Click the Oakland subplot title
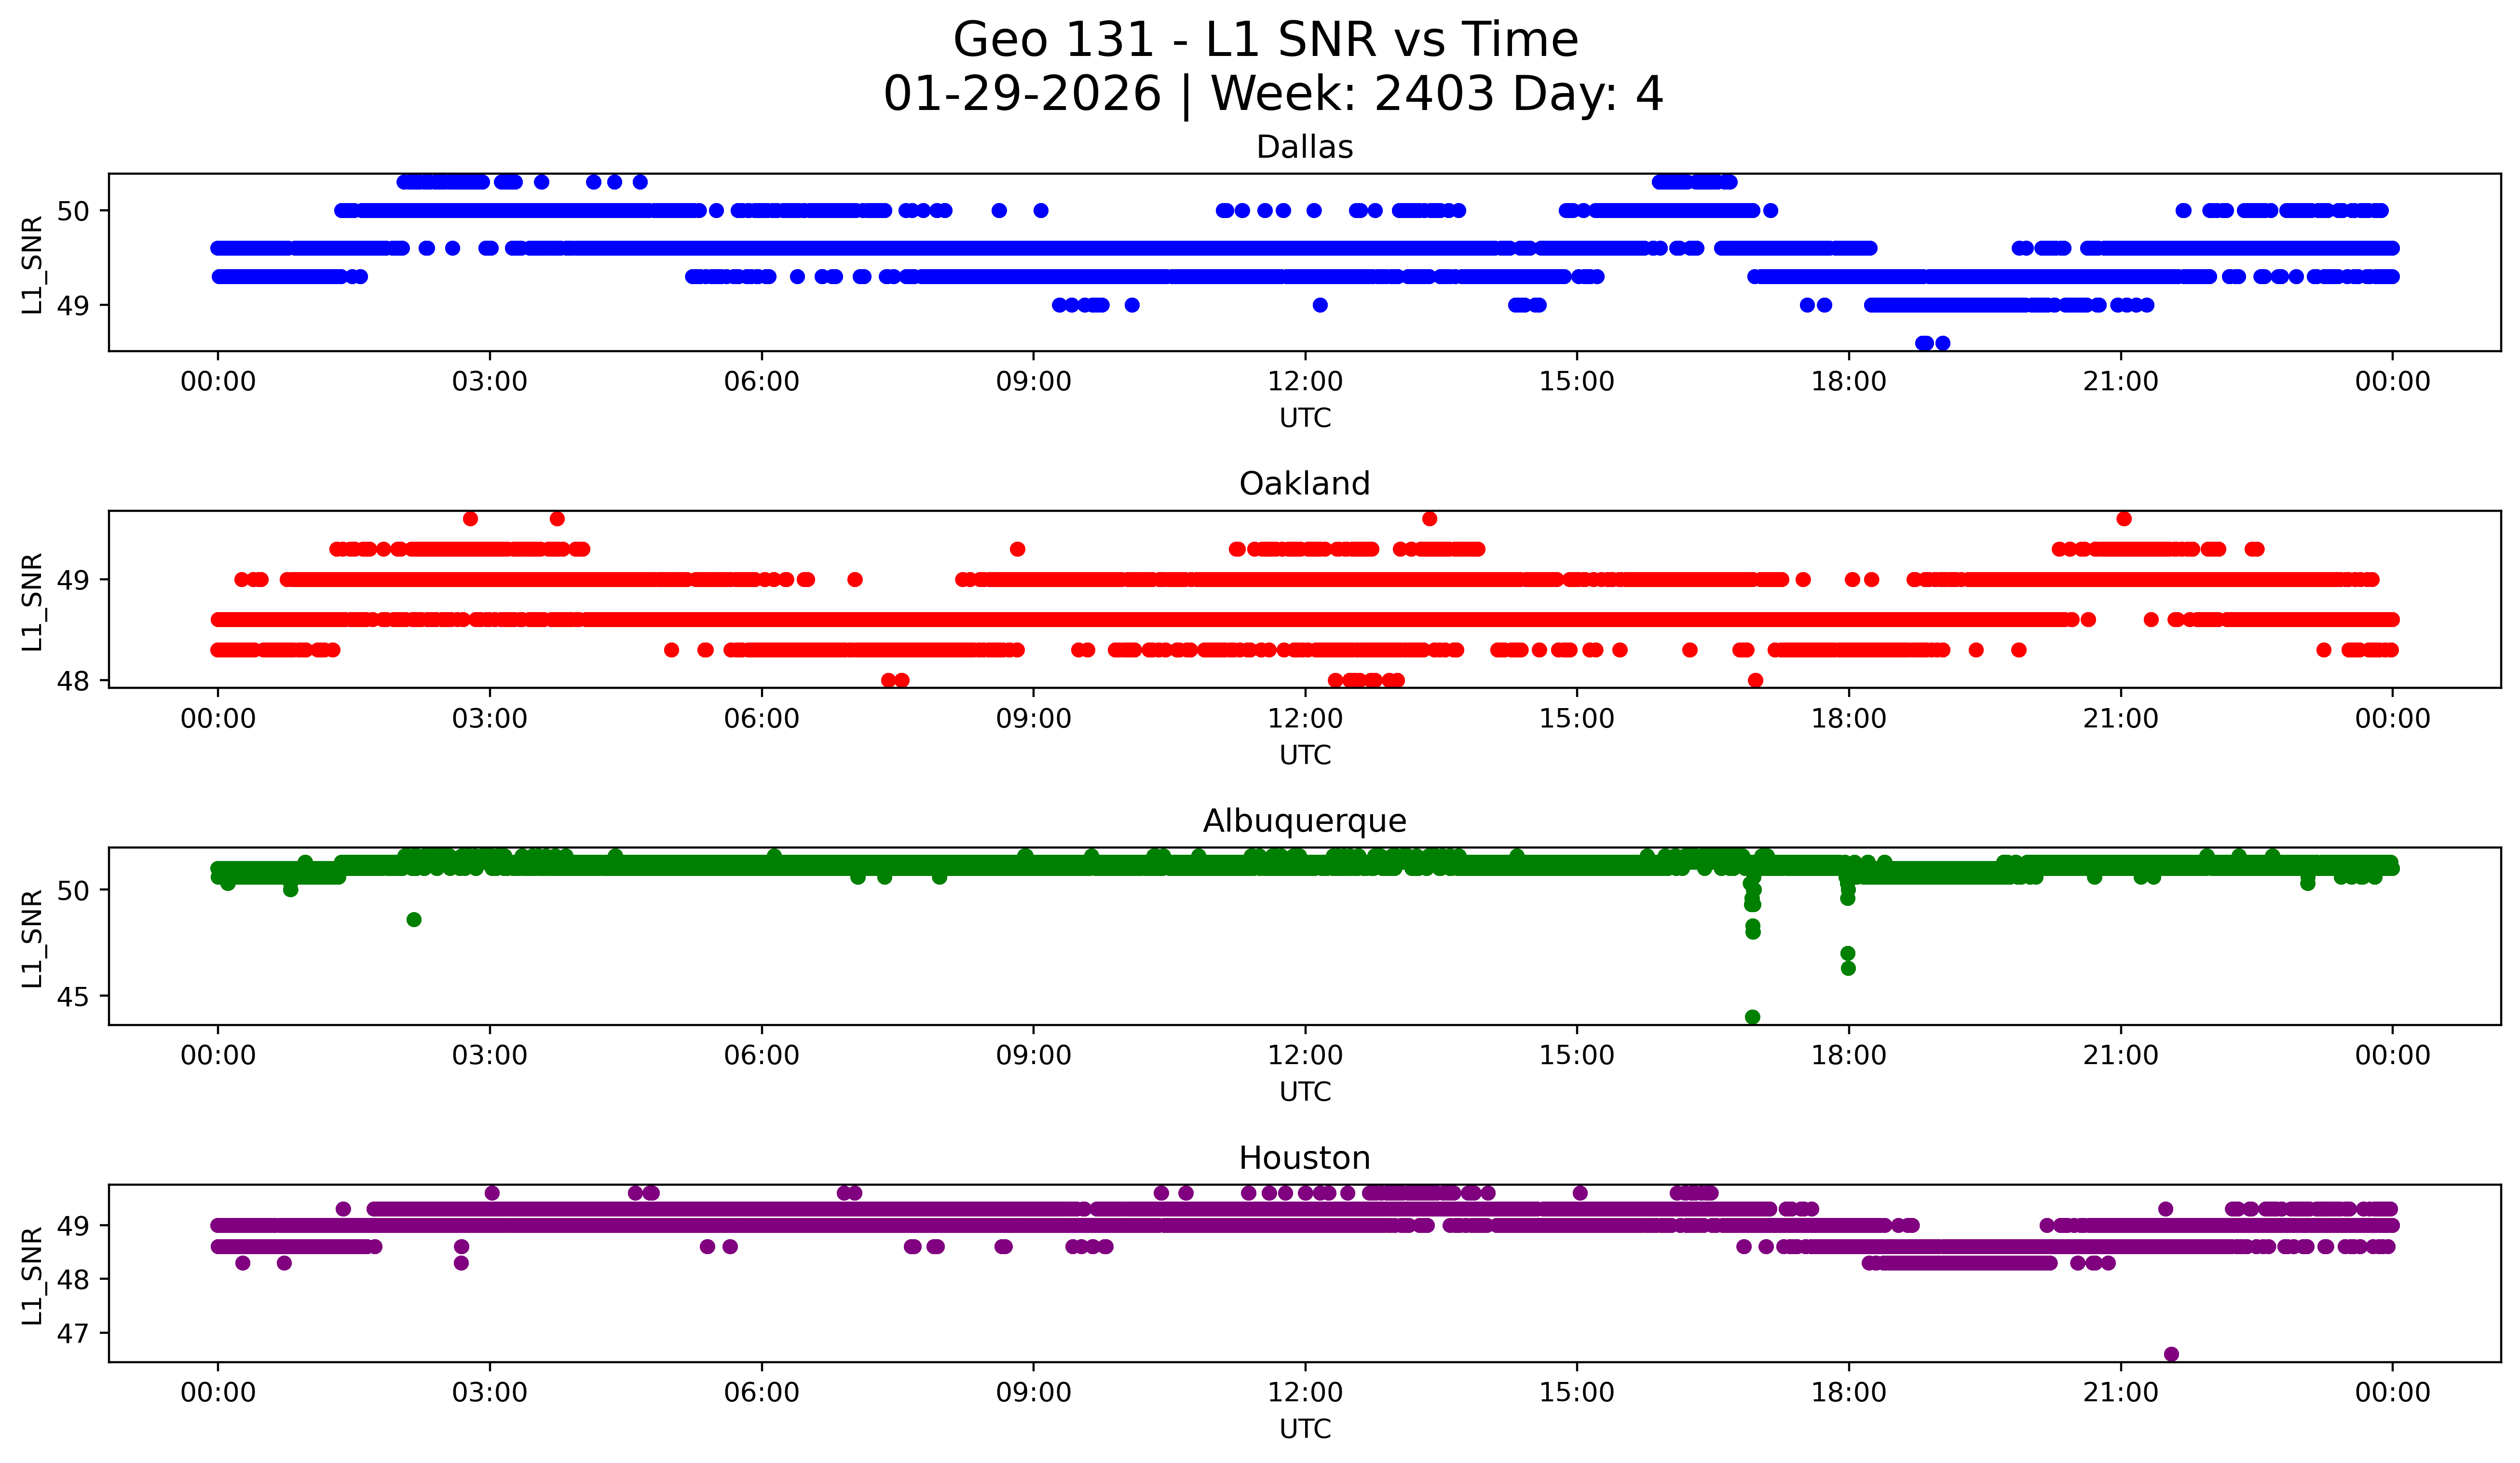The width and height of the screenshot is (2520, 1463). [x=1304, y=484]
